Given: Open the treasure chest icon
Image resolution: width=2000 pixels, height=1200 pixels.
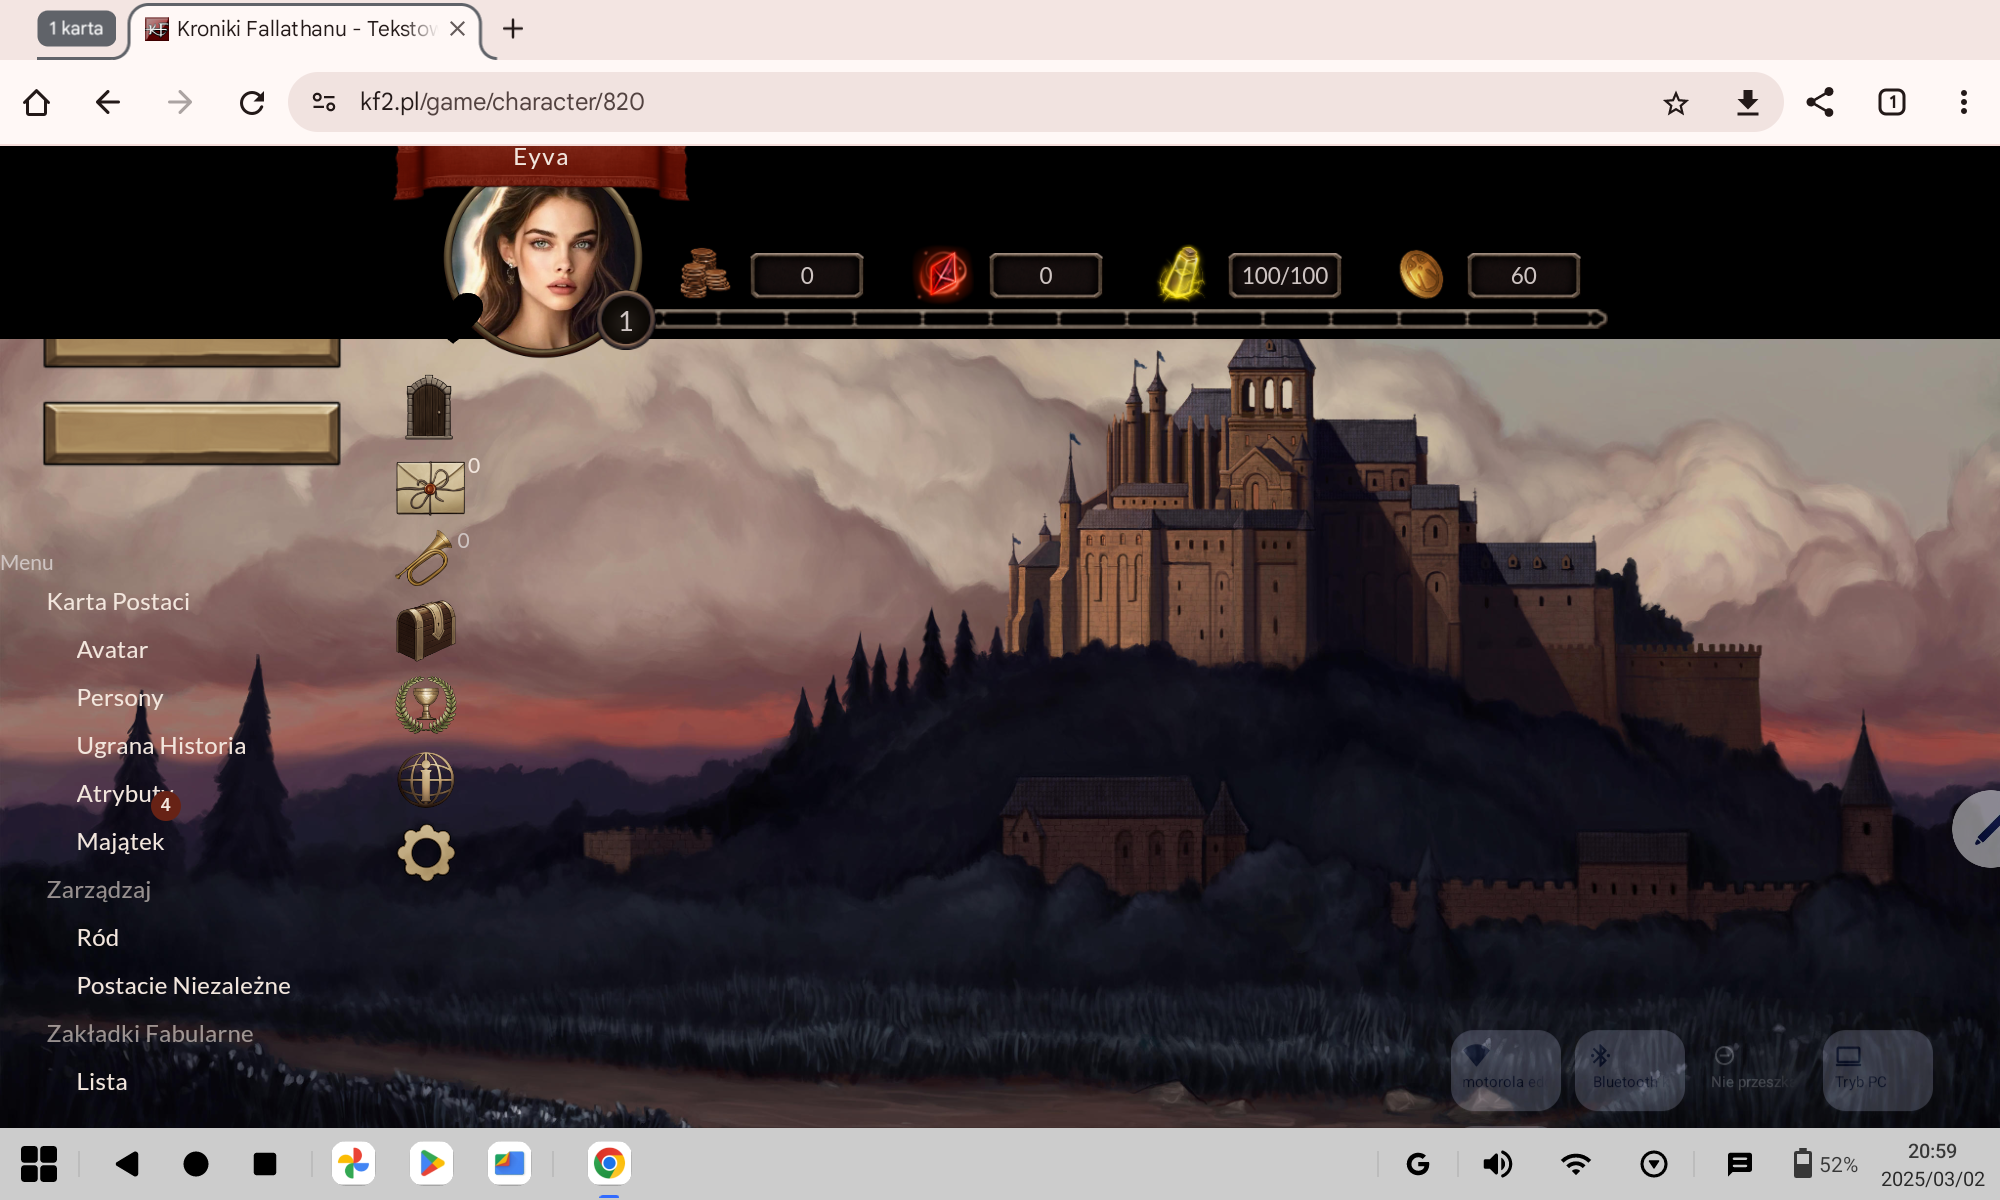Looking at the screenshot, I should [426, 630].
